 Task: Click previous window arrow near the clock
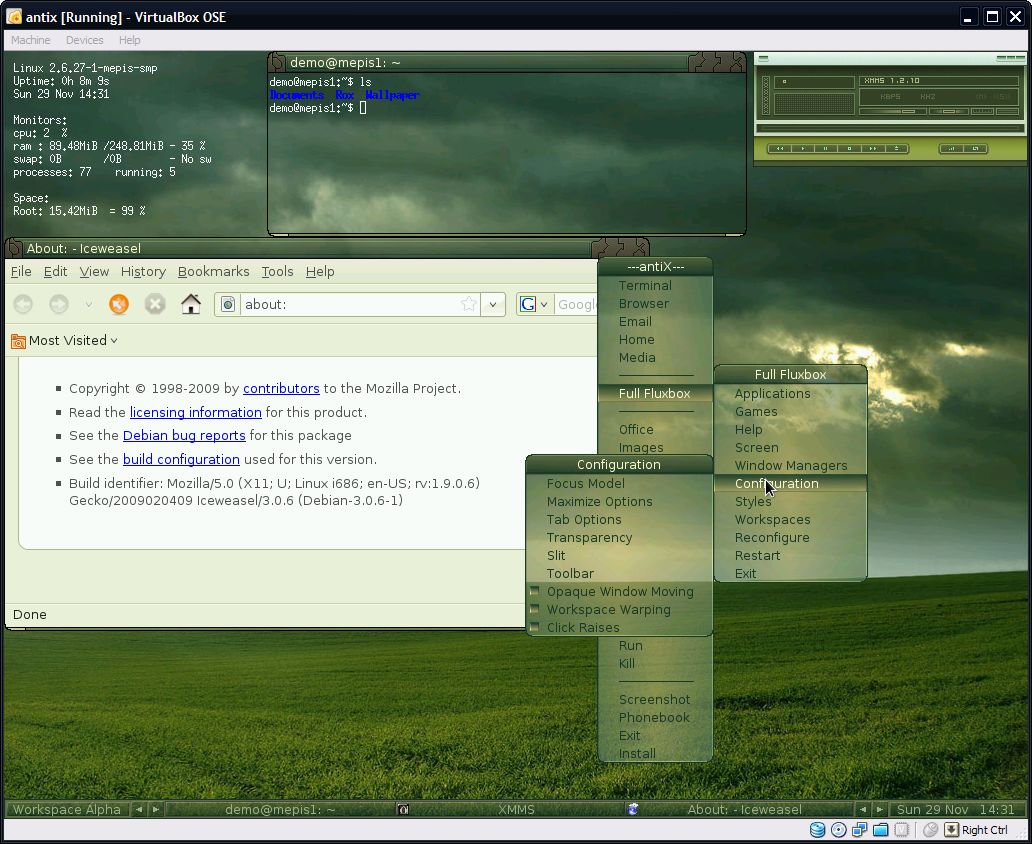point(863,810)
